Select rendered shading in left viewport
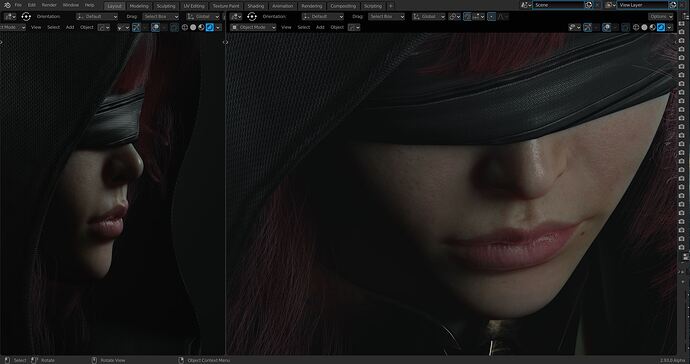 tap(209, 27)
